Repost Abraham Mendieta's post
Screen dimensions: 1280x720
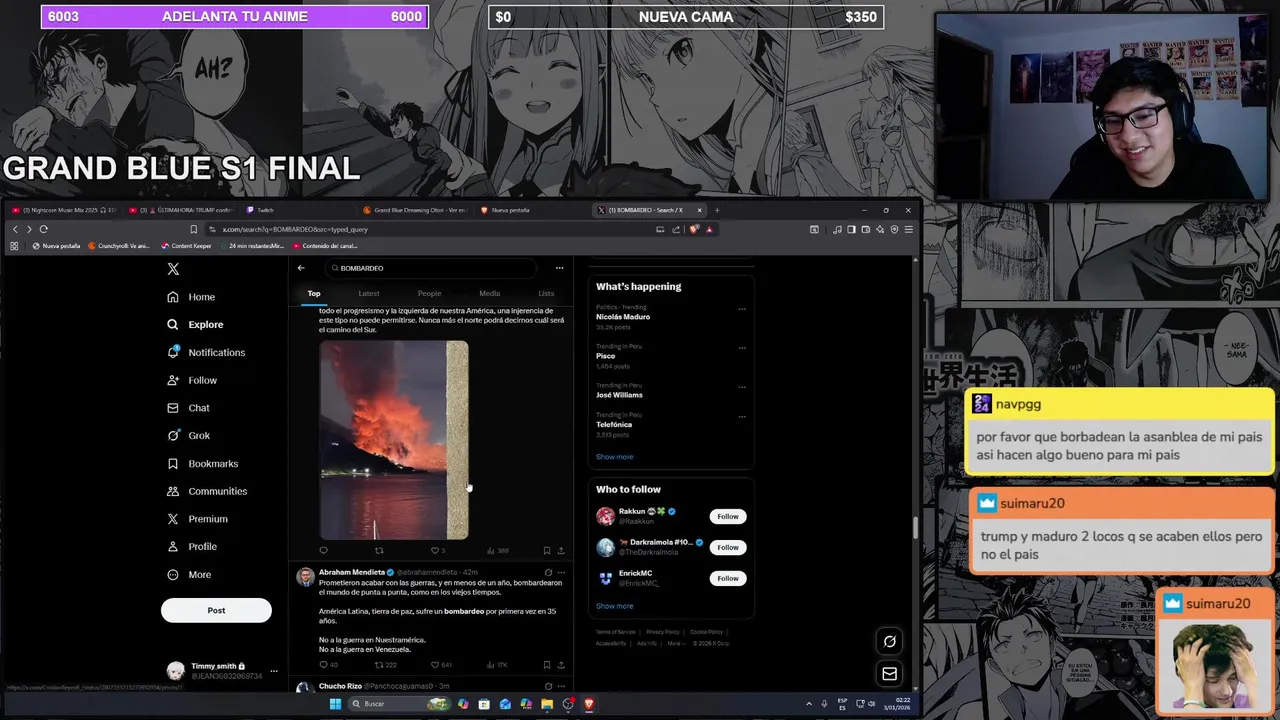(385, 665)
